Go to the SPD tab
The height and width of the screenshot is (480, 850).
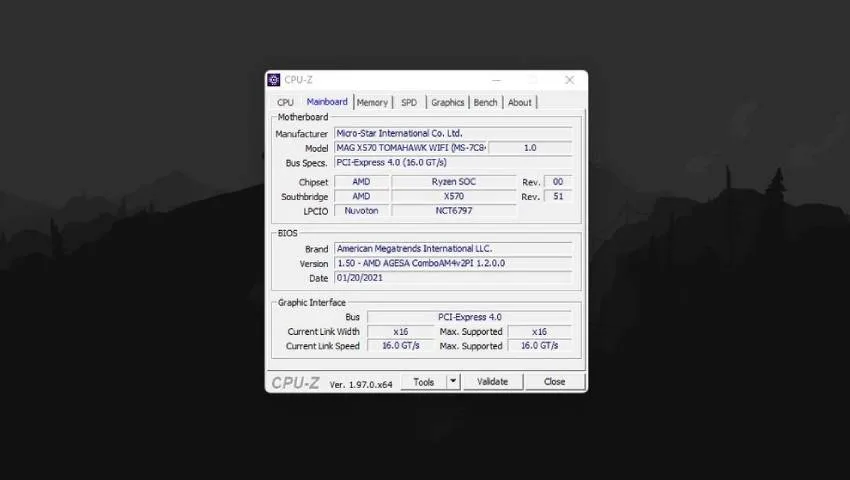click(409, 103)
